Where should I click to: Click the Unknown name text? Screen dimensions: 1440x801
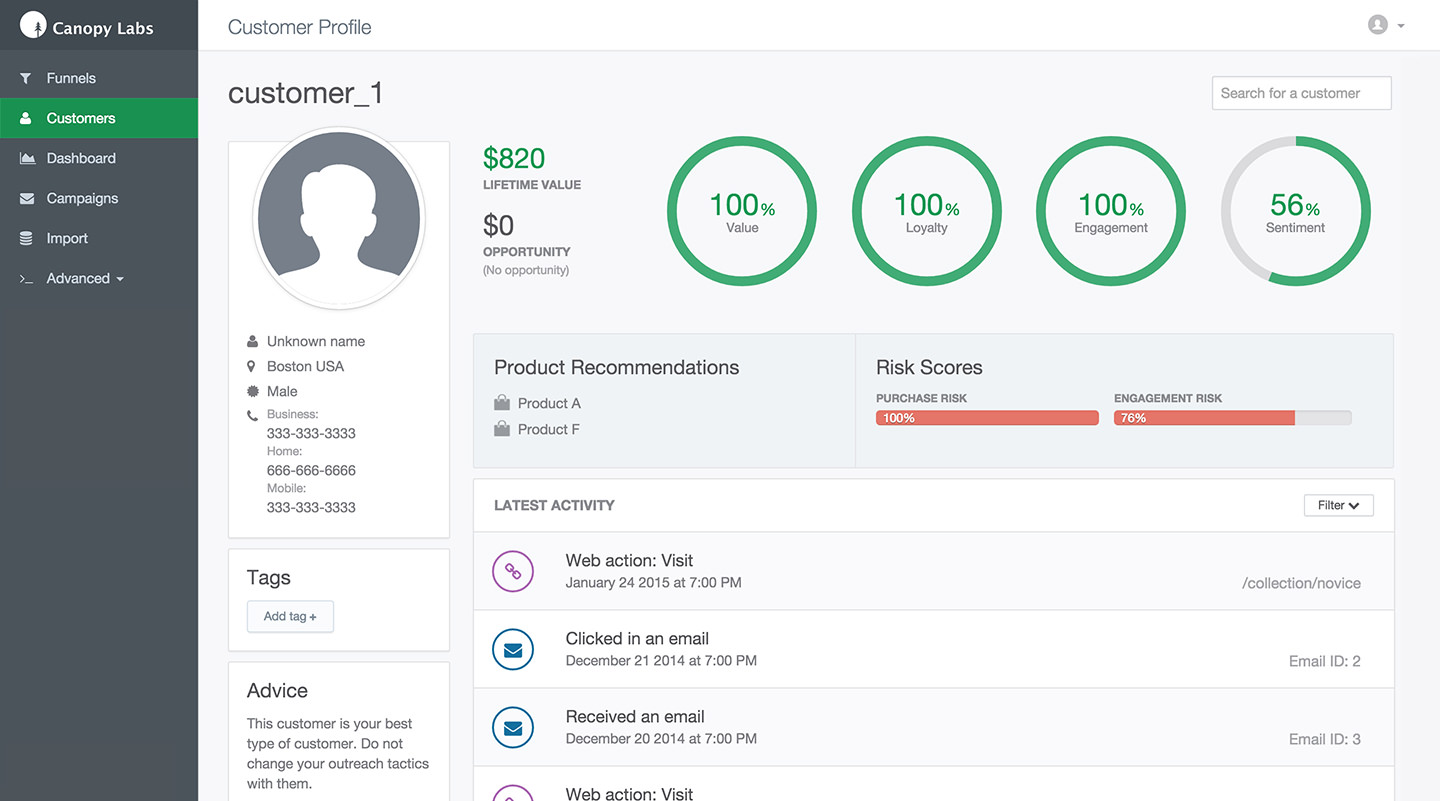316,341
